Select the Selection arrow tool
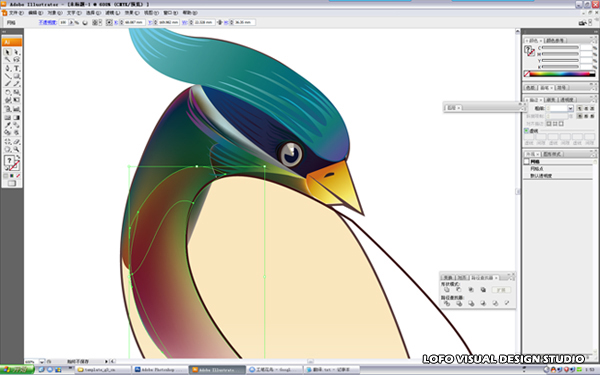600x375 pixels. click(7, 52)
